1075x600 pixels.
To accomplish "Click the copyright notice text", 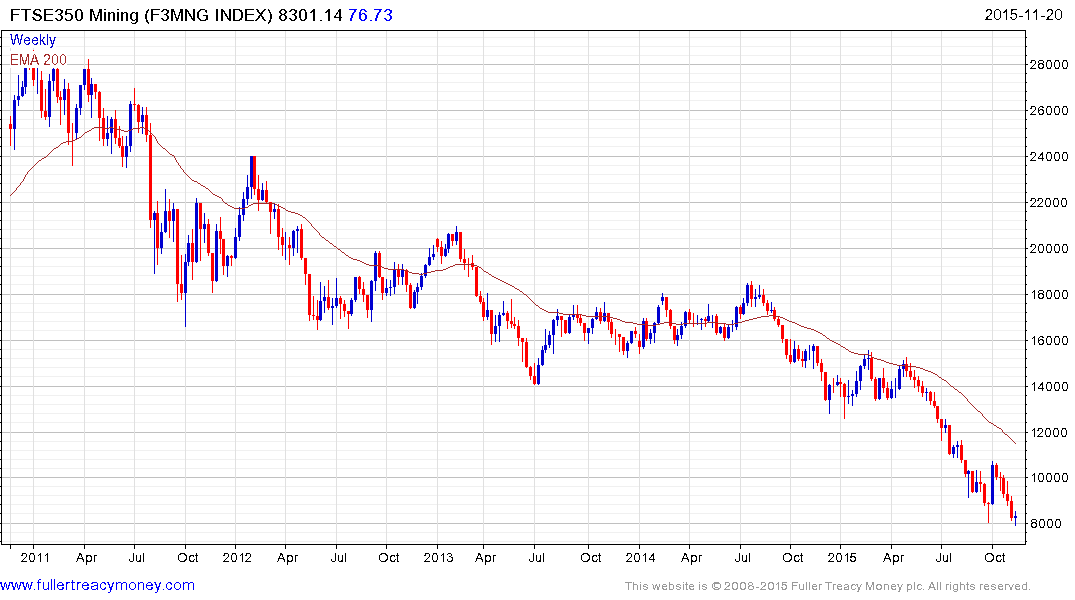I will (x=828, y=586).
